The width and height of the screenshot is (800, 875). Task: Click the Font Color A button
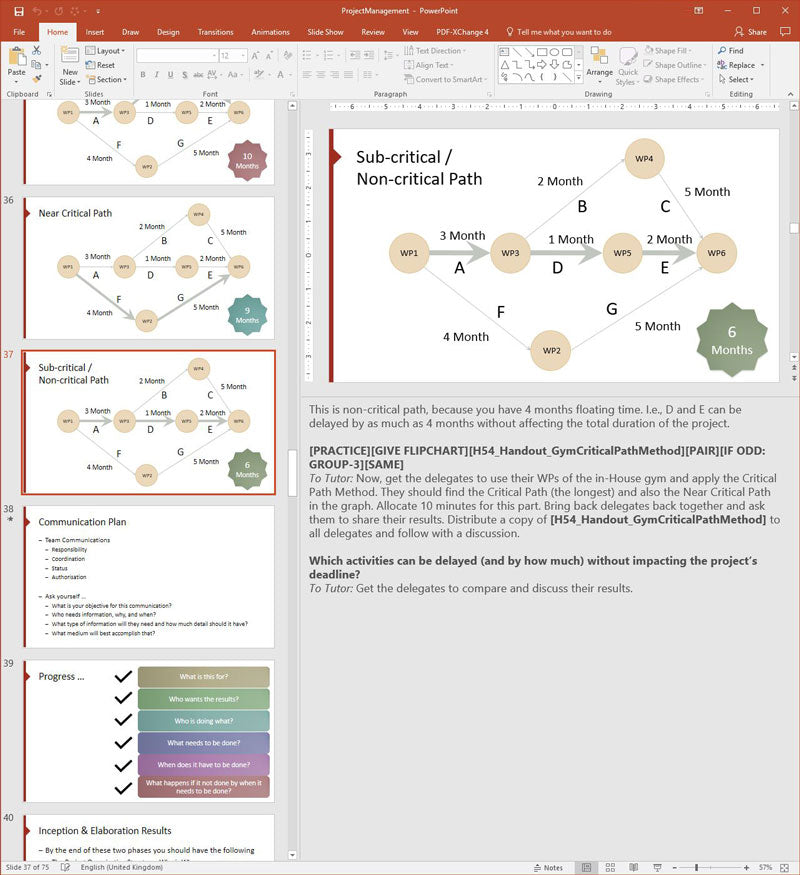pos(283,74)
